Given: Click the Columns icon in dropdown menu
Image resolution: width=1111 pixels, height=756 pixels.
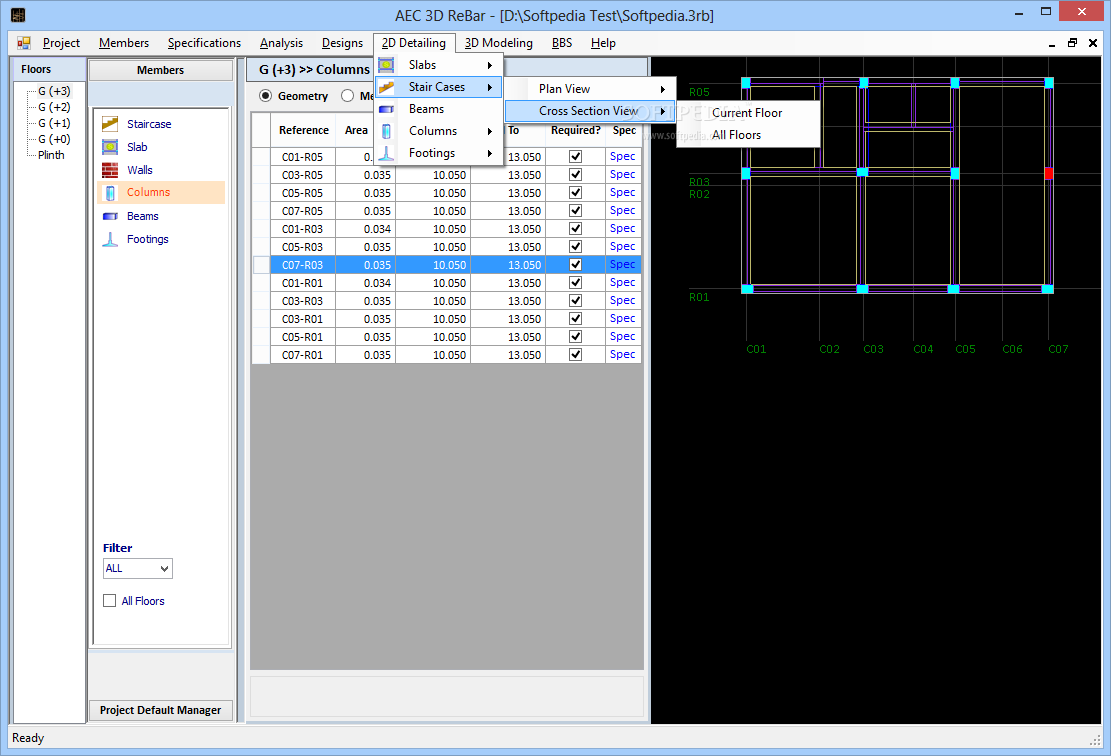Looking at the screenshot, I should (x=386, y=131).
